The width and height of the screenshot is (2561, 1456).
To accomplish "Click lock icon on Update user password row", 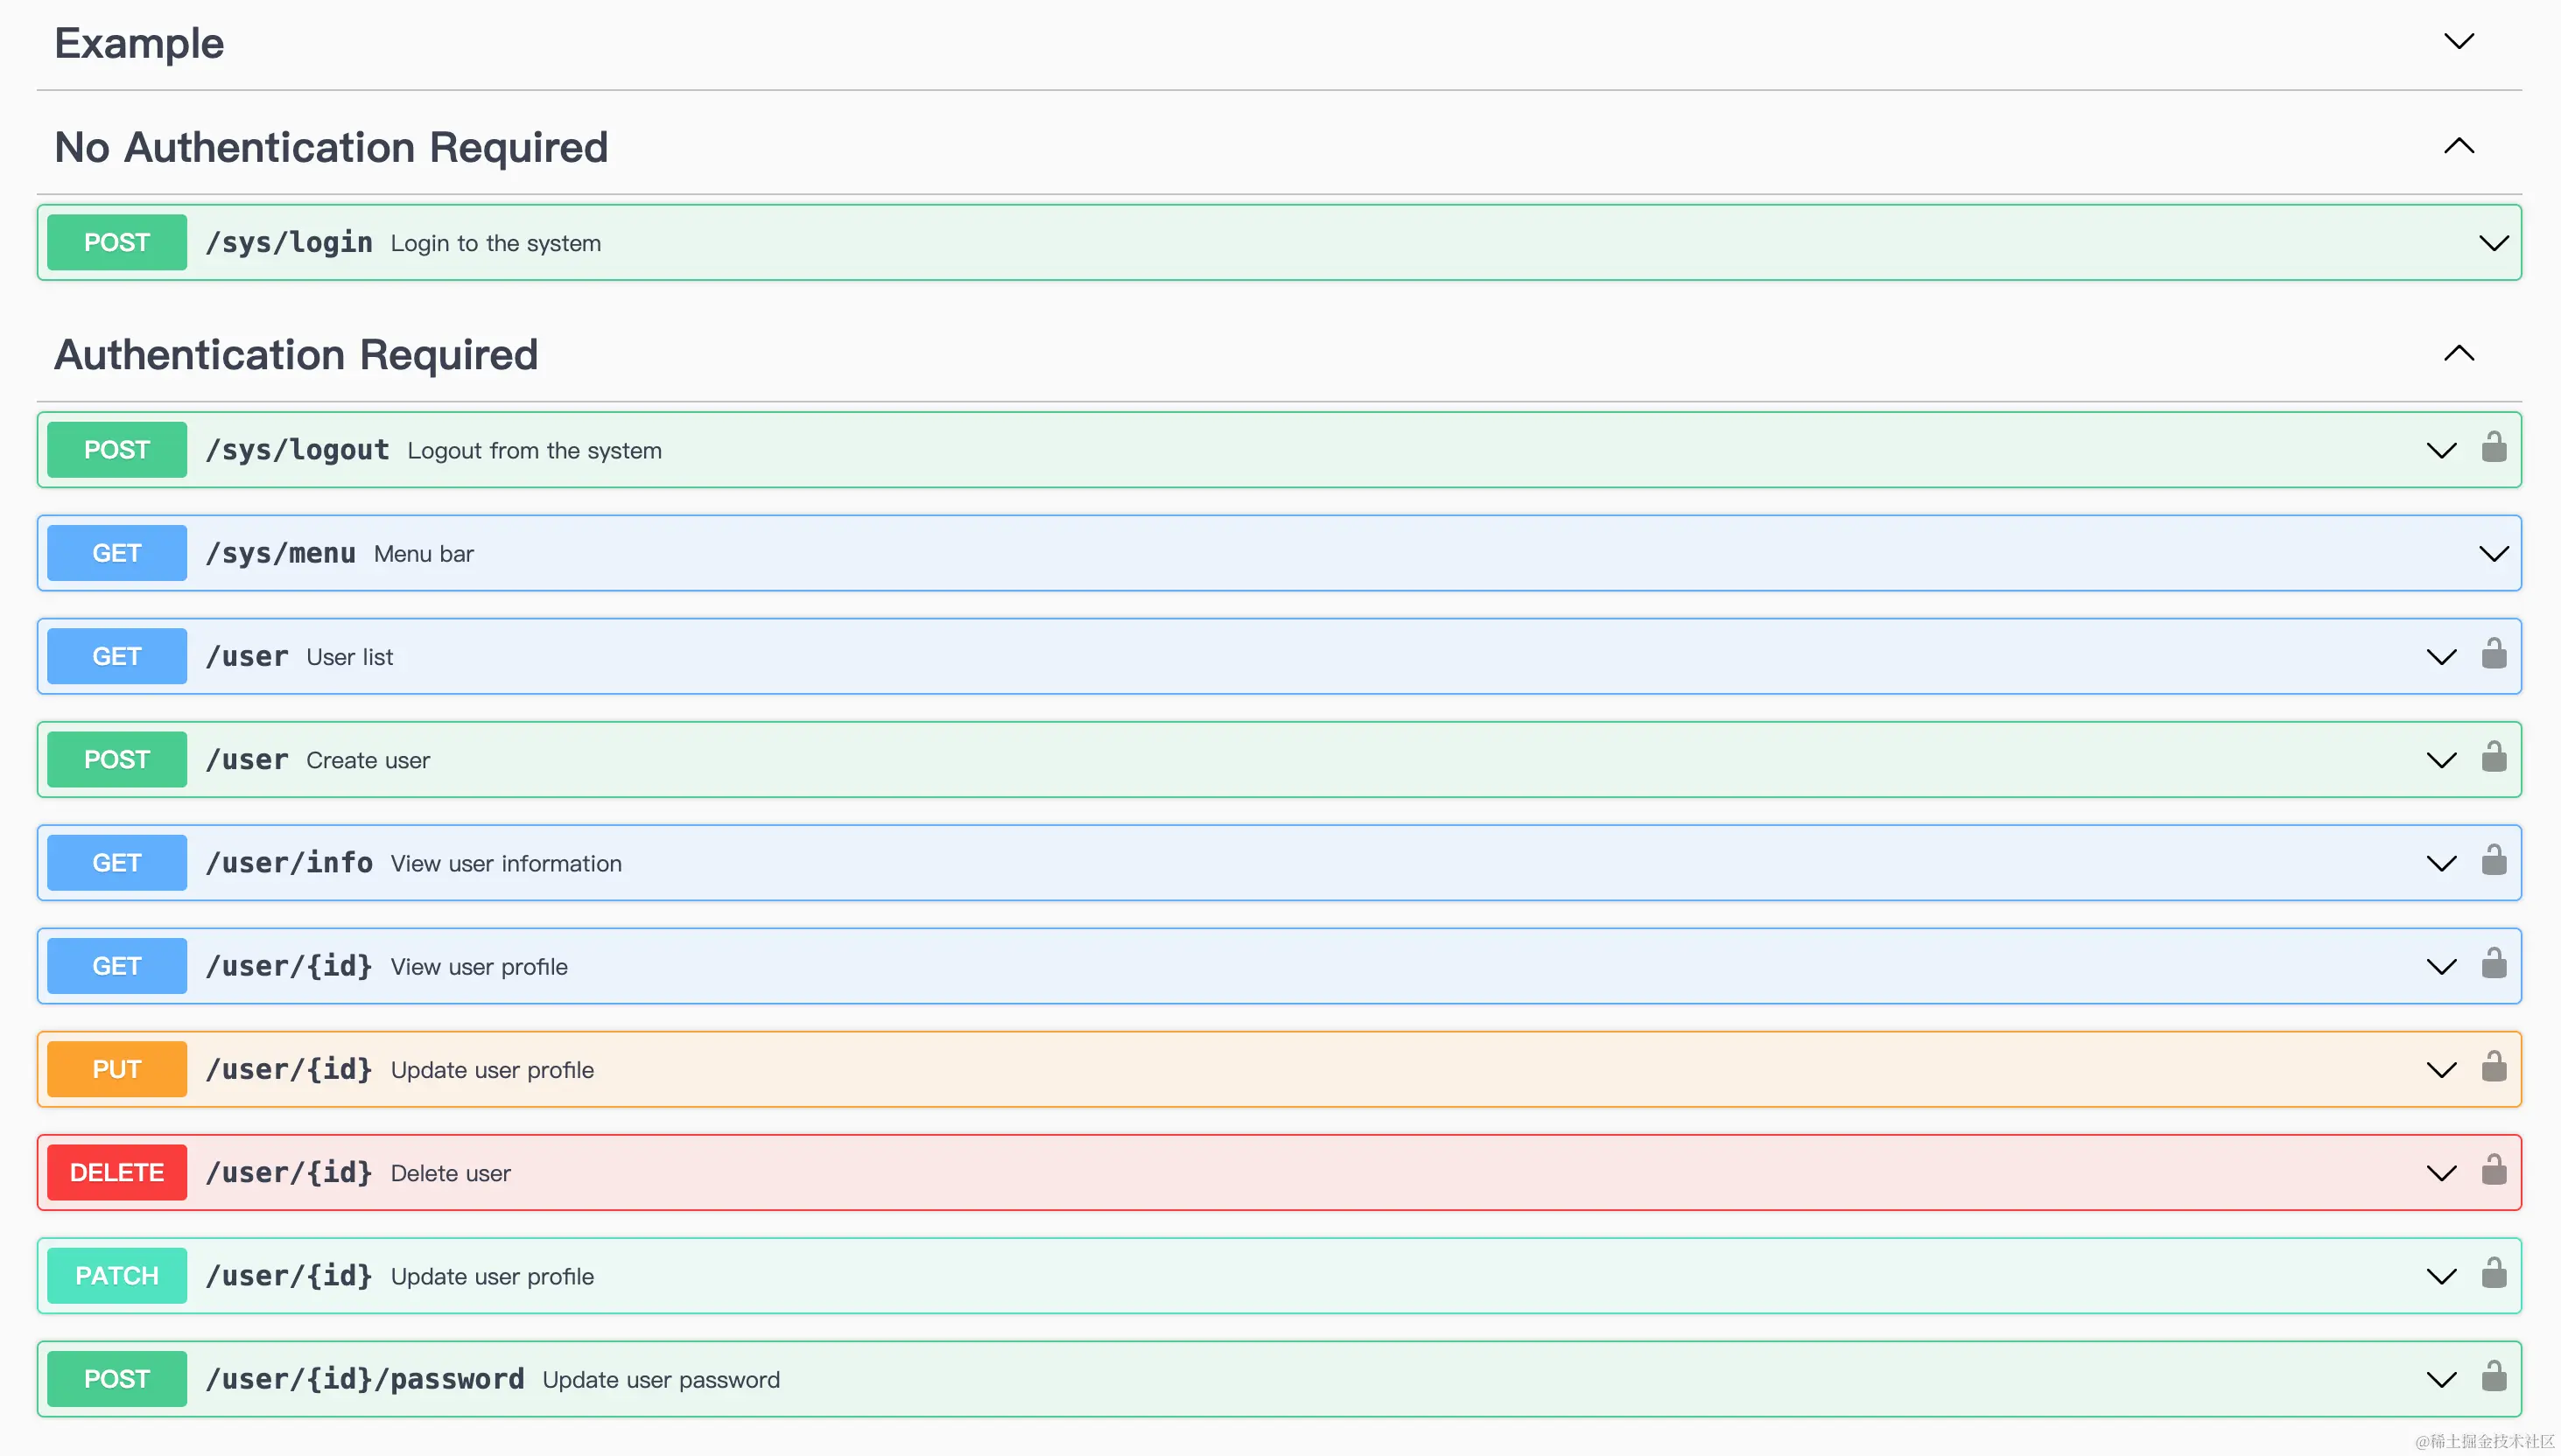I will coord(2493,1377).
